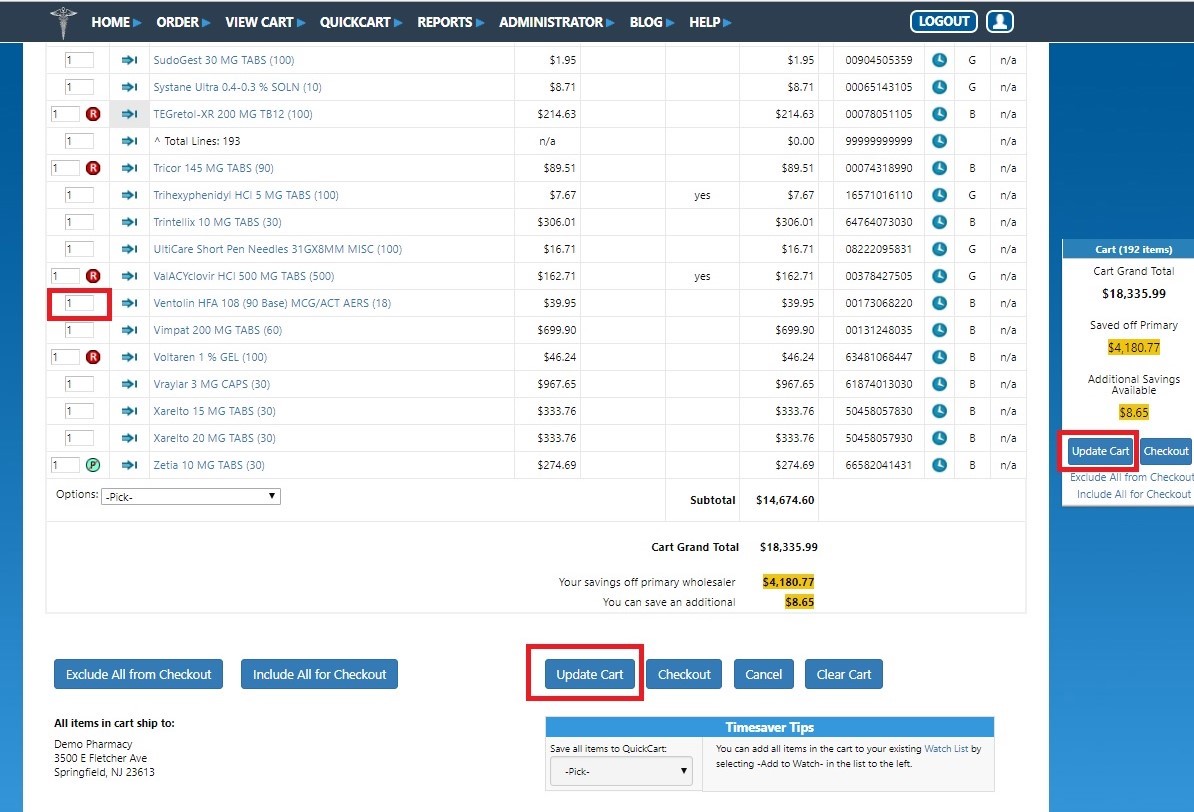Click the Subtotal value $14,674.60
Screen dimensions: 1194x812
[x=785, y=500]
